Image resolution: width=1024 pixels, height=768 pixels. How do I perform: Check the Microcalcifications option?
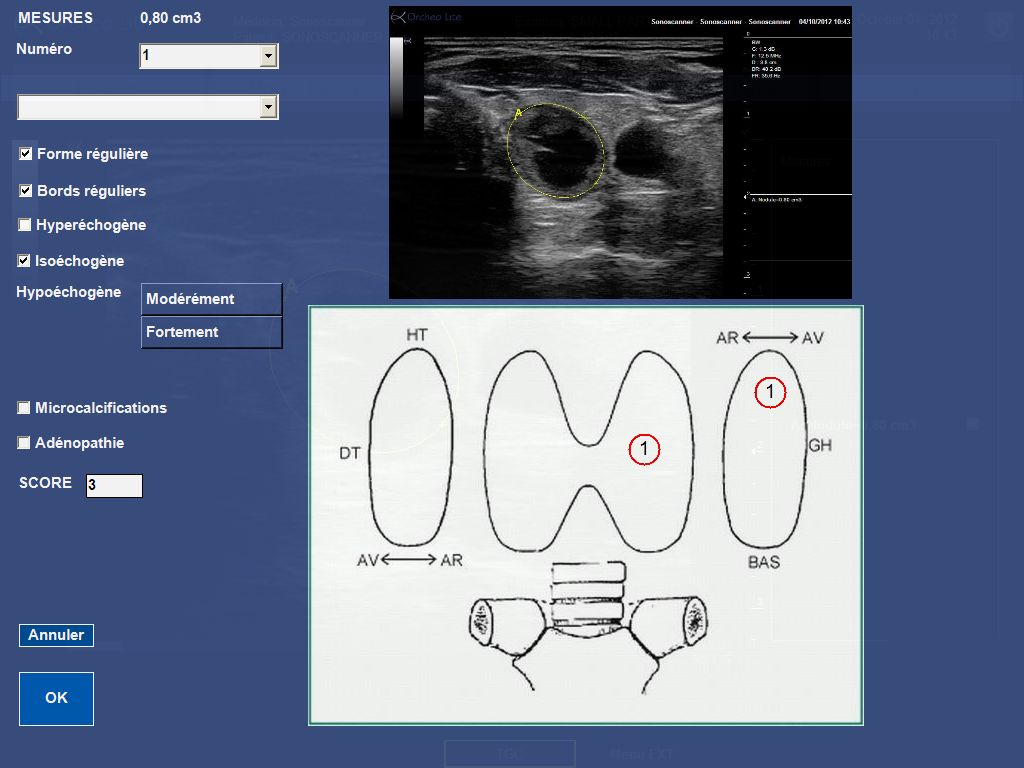coord(24,408)
